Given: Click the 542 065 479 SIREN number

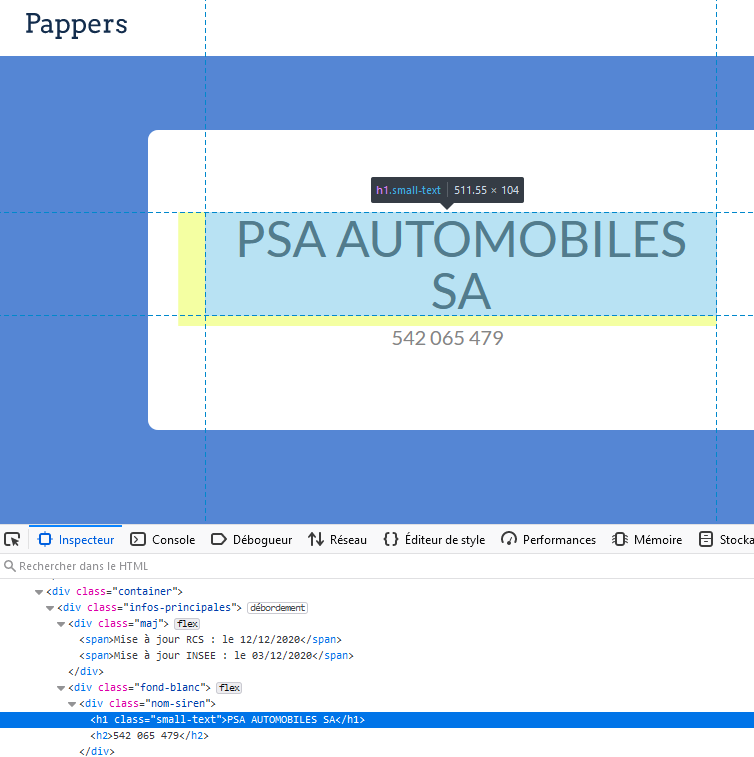Looking at the screenshot, I should (447, 338).
